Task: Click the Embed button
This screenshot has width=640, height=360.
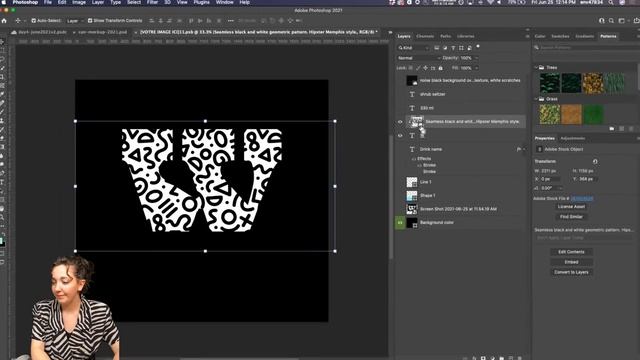Action: click(x=571, y=262)
